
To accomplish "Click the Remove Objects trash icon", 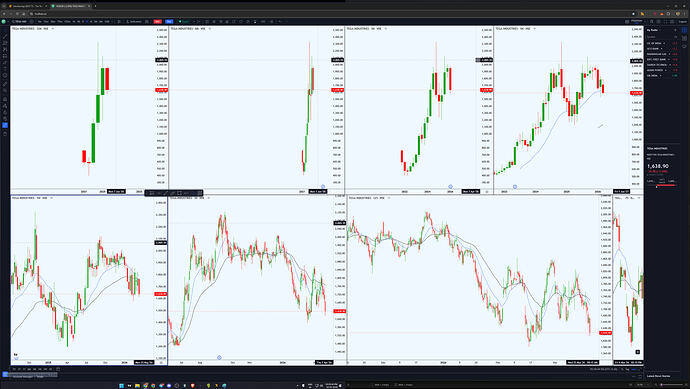I will [x=5, y=133].
